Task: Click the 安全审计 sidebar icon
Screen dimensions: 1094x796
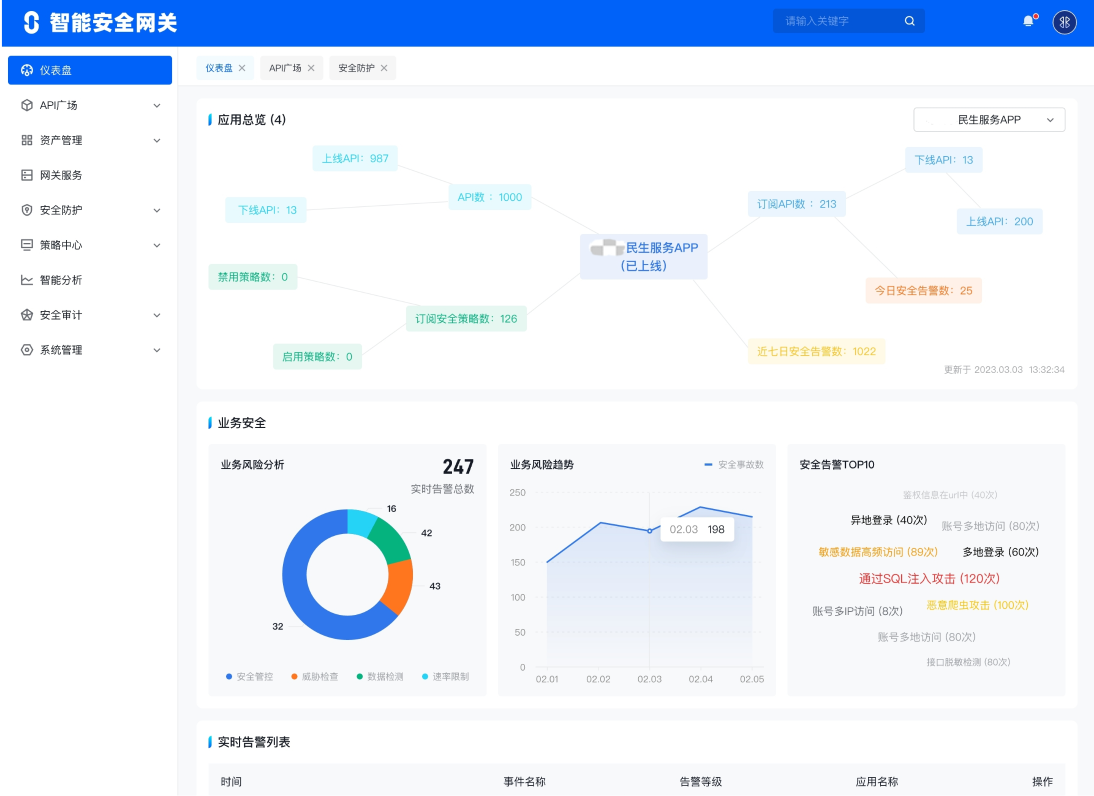Action: [x=27, y=315]
